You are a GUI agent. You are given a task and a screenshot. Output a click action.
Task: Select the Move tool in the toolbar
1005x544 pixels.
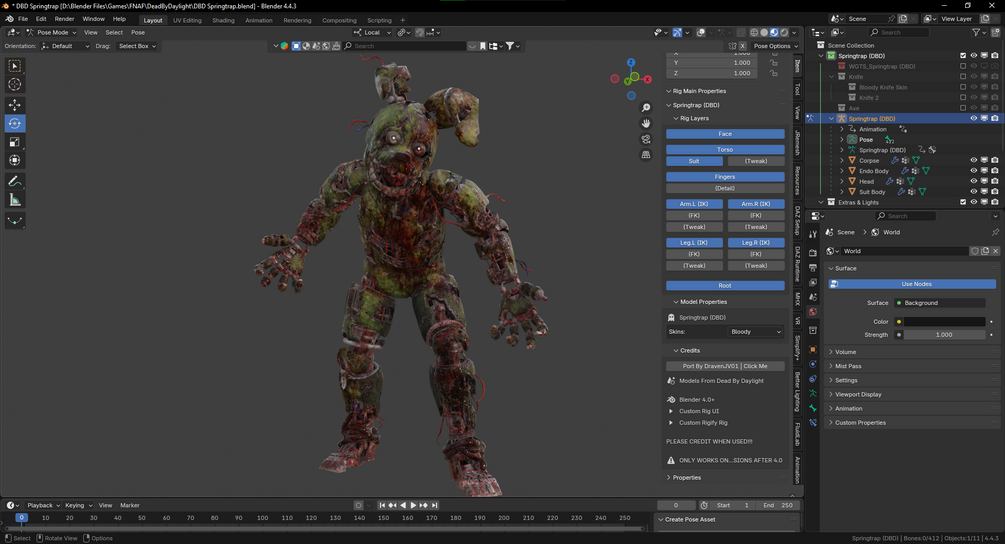(x=15, y=105)
